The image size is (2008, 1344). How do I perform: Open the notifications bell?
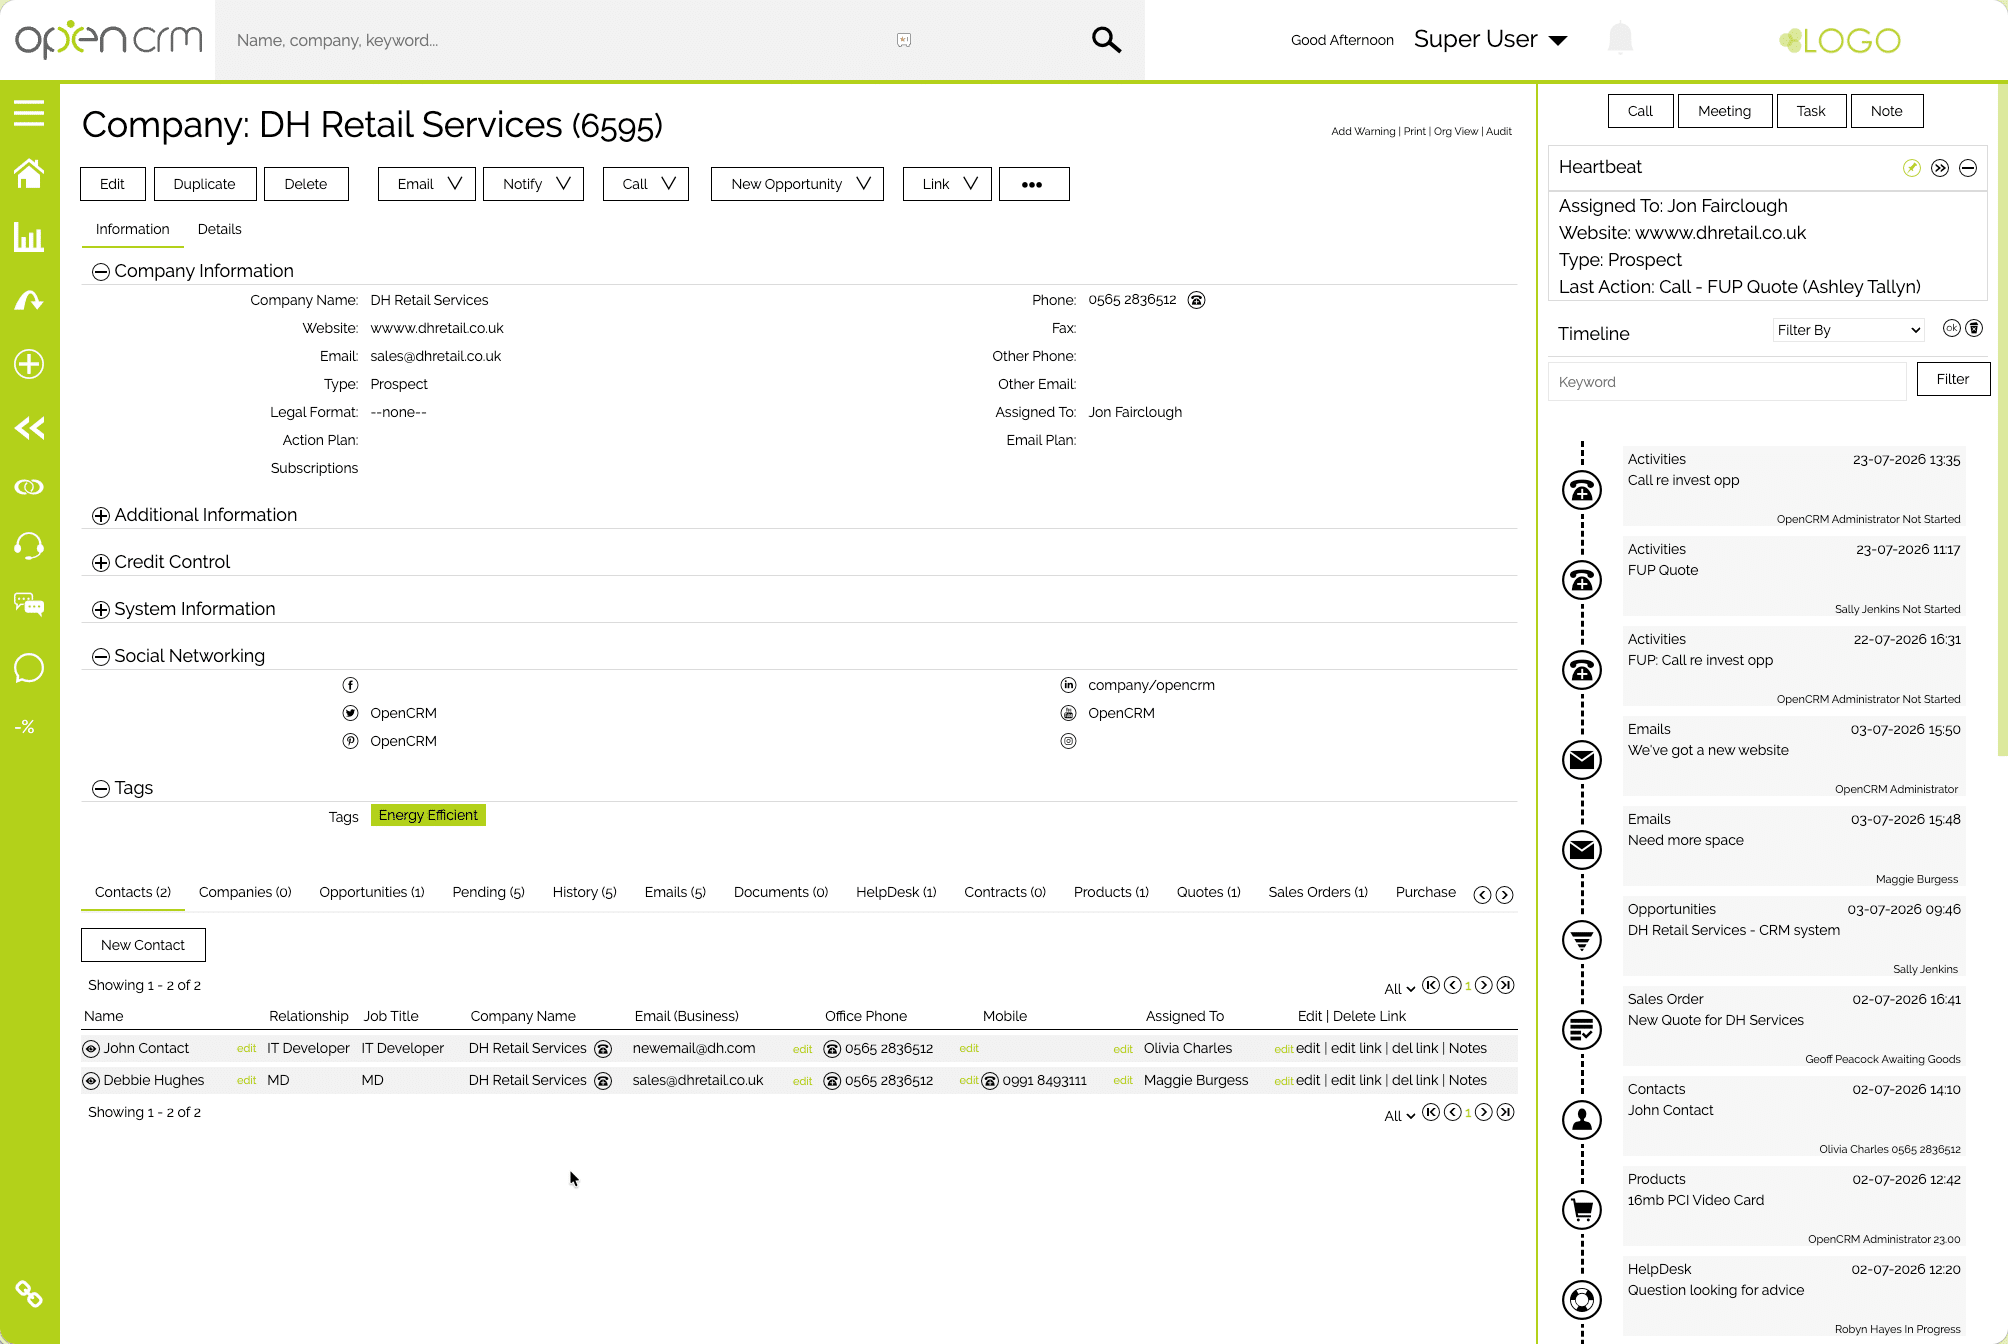(x=1620, y=39)
